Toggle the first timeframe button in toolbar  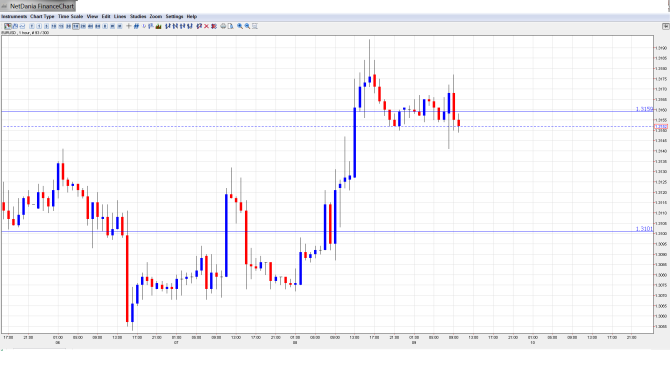[x=32, y=26]
